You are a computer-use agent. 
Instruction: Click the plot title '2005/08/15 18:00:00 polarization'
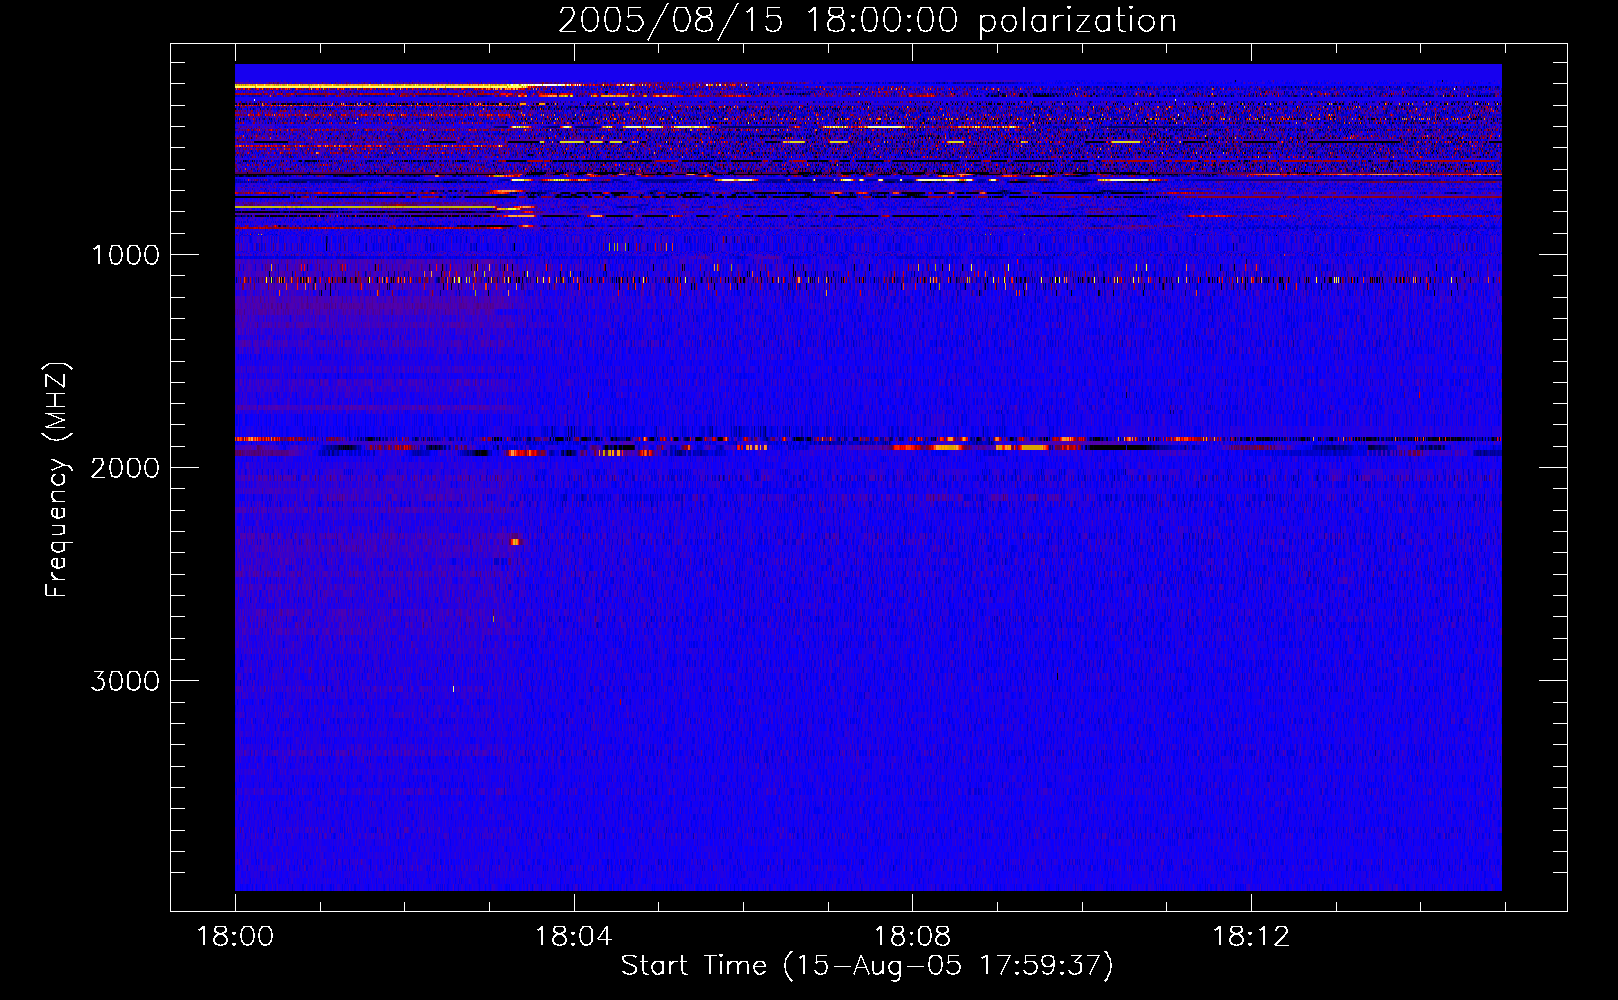point(867,20)
